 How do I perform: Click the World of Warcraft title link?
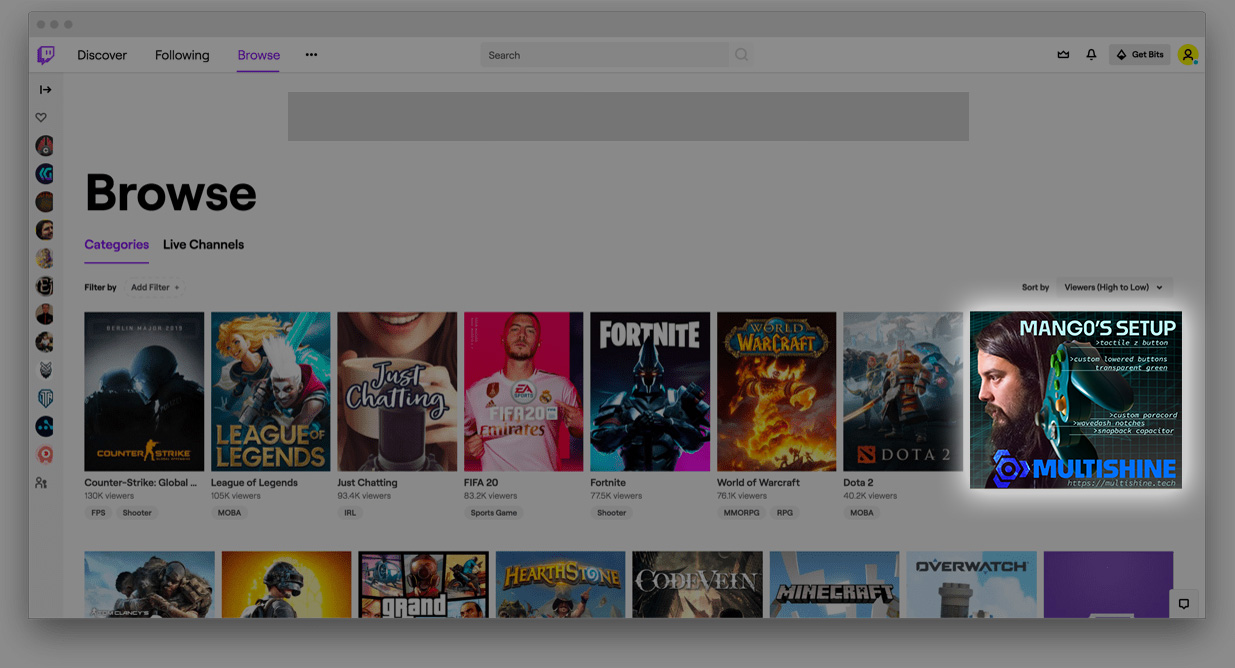tap(758, 483)
